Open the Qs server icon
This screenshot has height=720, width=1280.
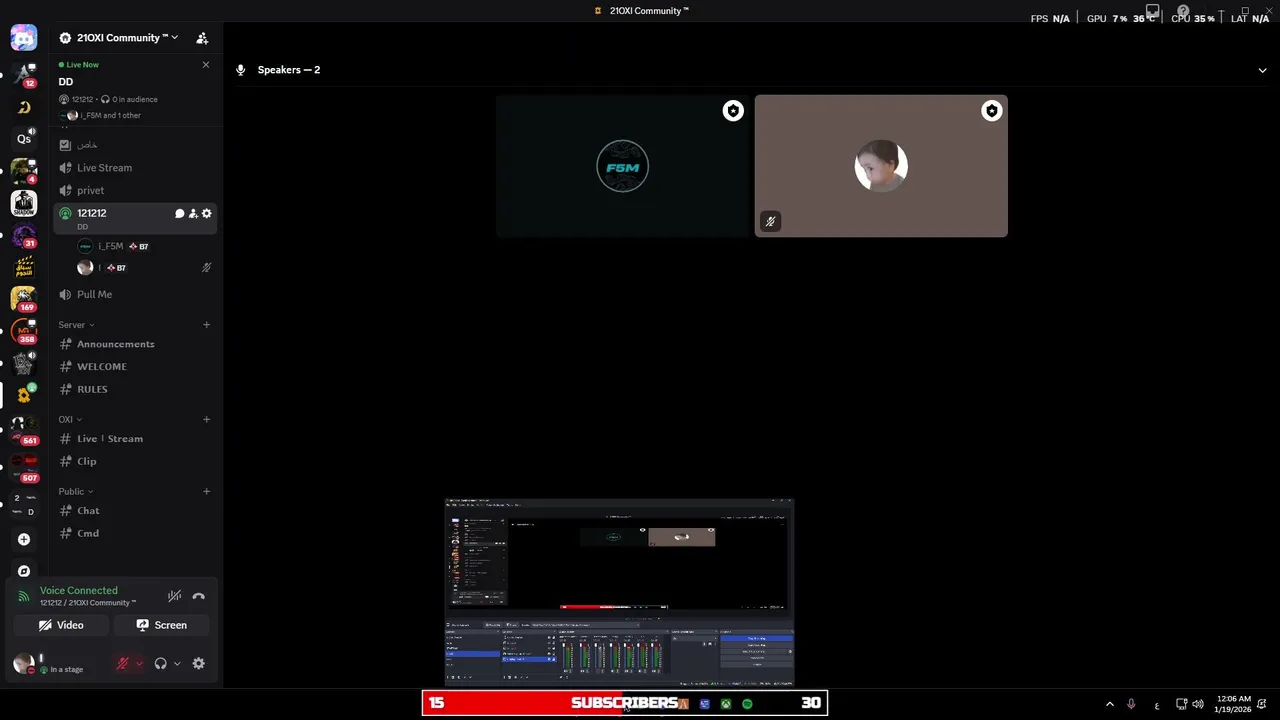click(24, 139)
